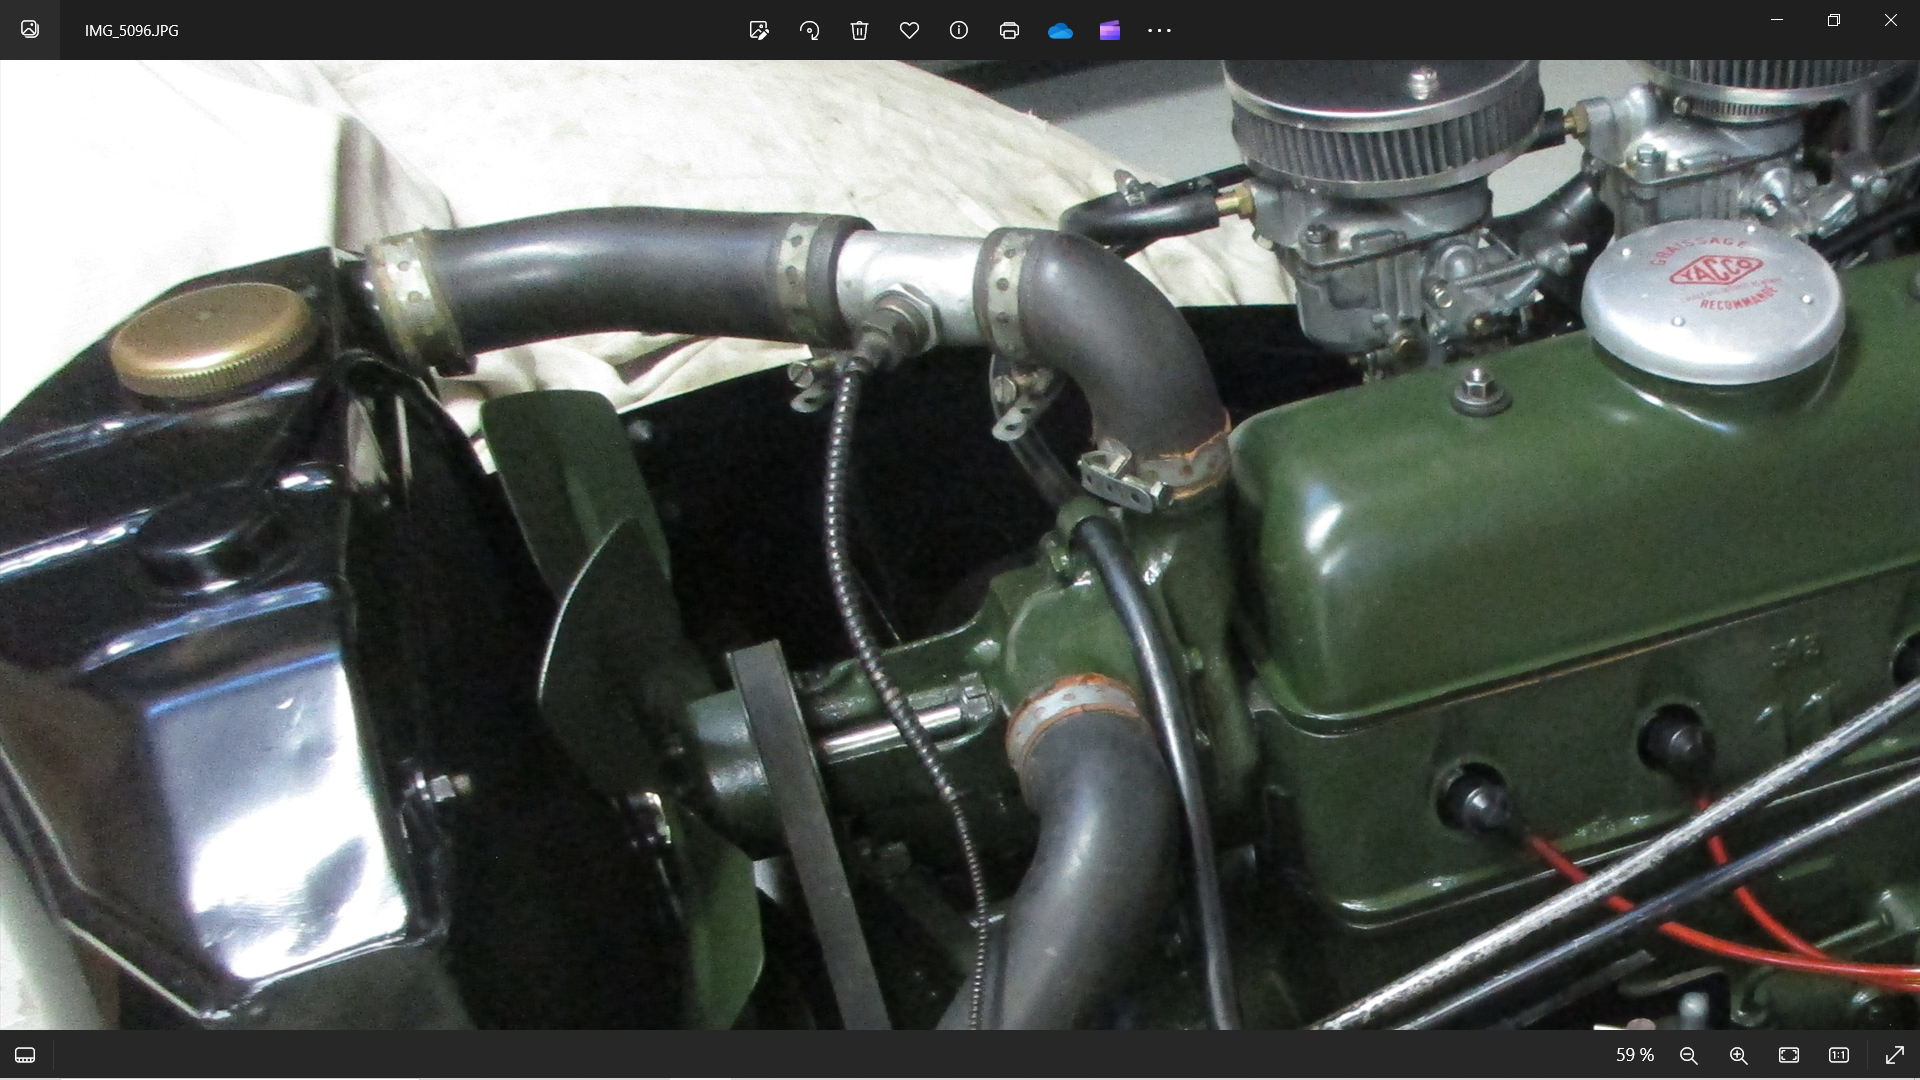The height and width of the screenshot is (1080, 1920).
Task: Delete this photo with trash icon
Action: coord(859,30)
